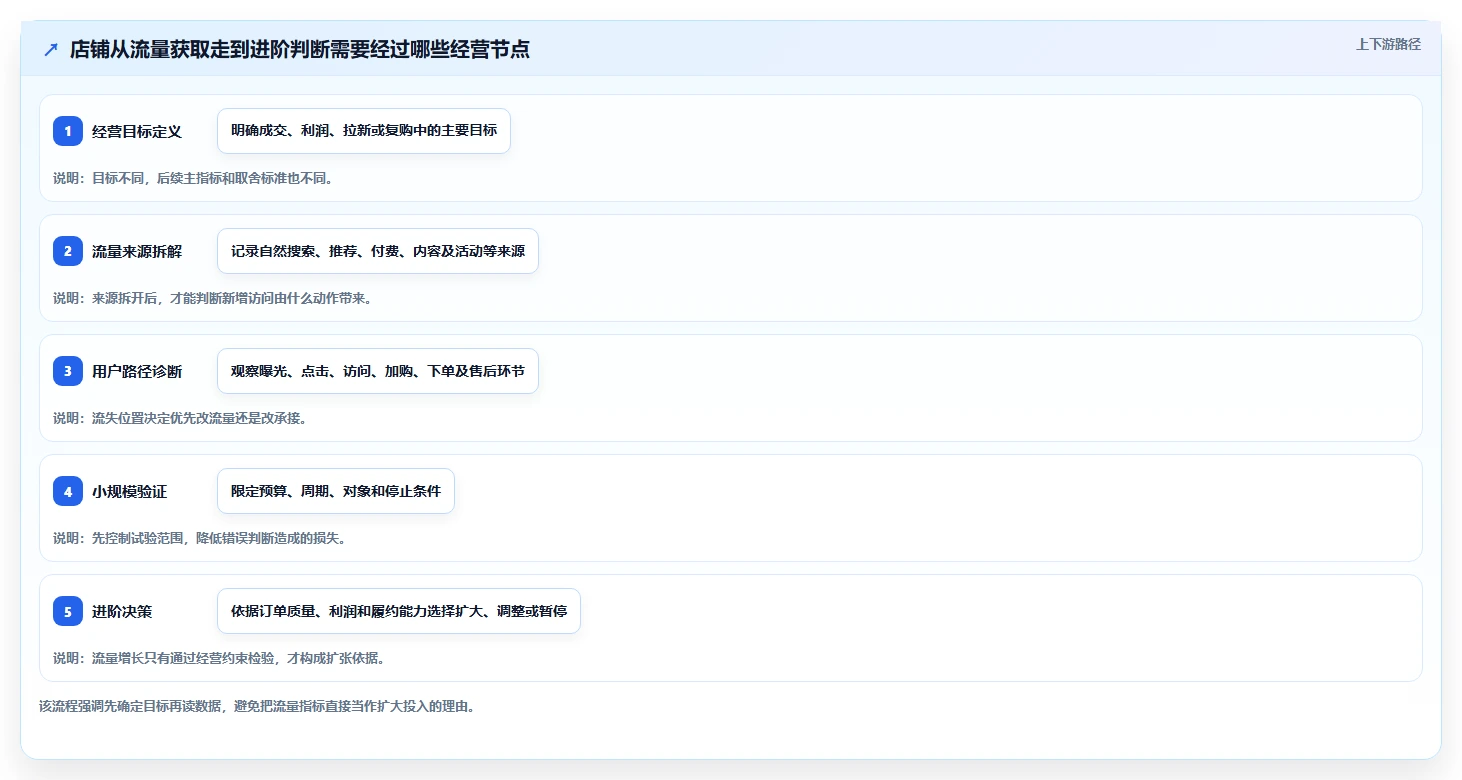Click the arrow icon beside the page title

(x=51, y=50)
